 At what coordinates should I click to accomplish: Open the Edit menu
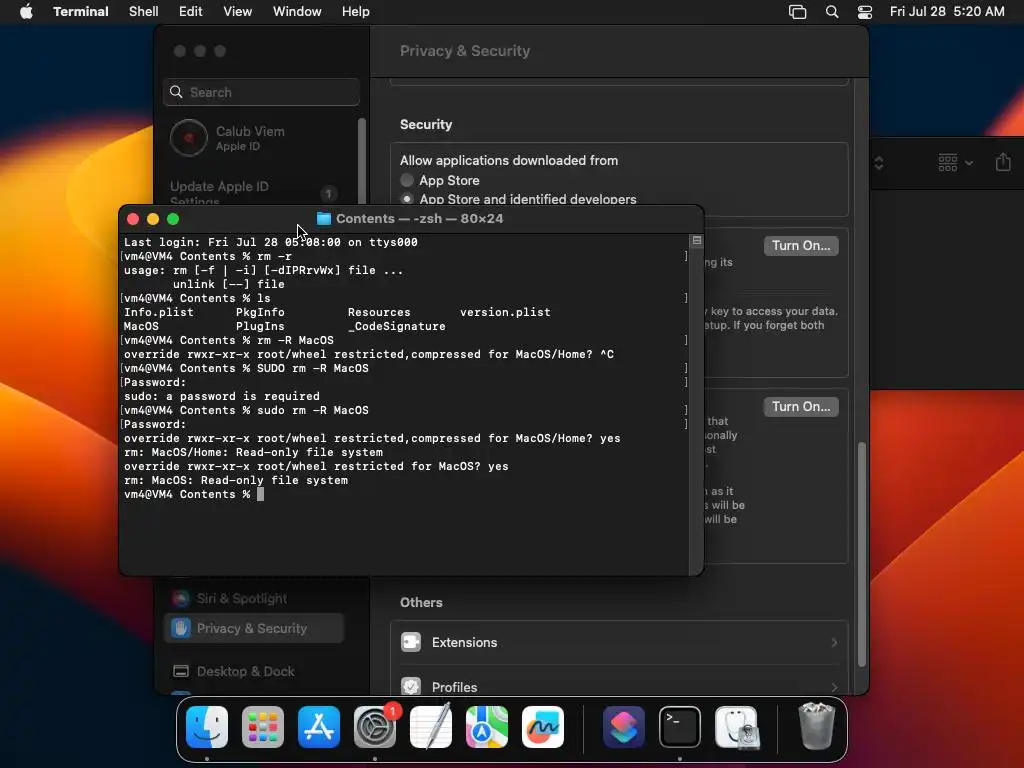coord(191,12)
